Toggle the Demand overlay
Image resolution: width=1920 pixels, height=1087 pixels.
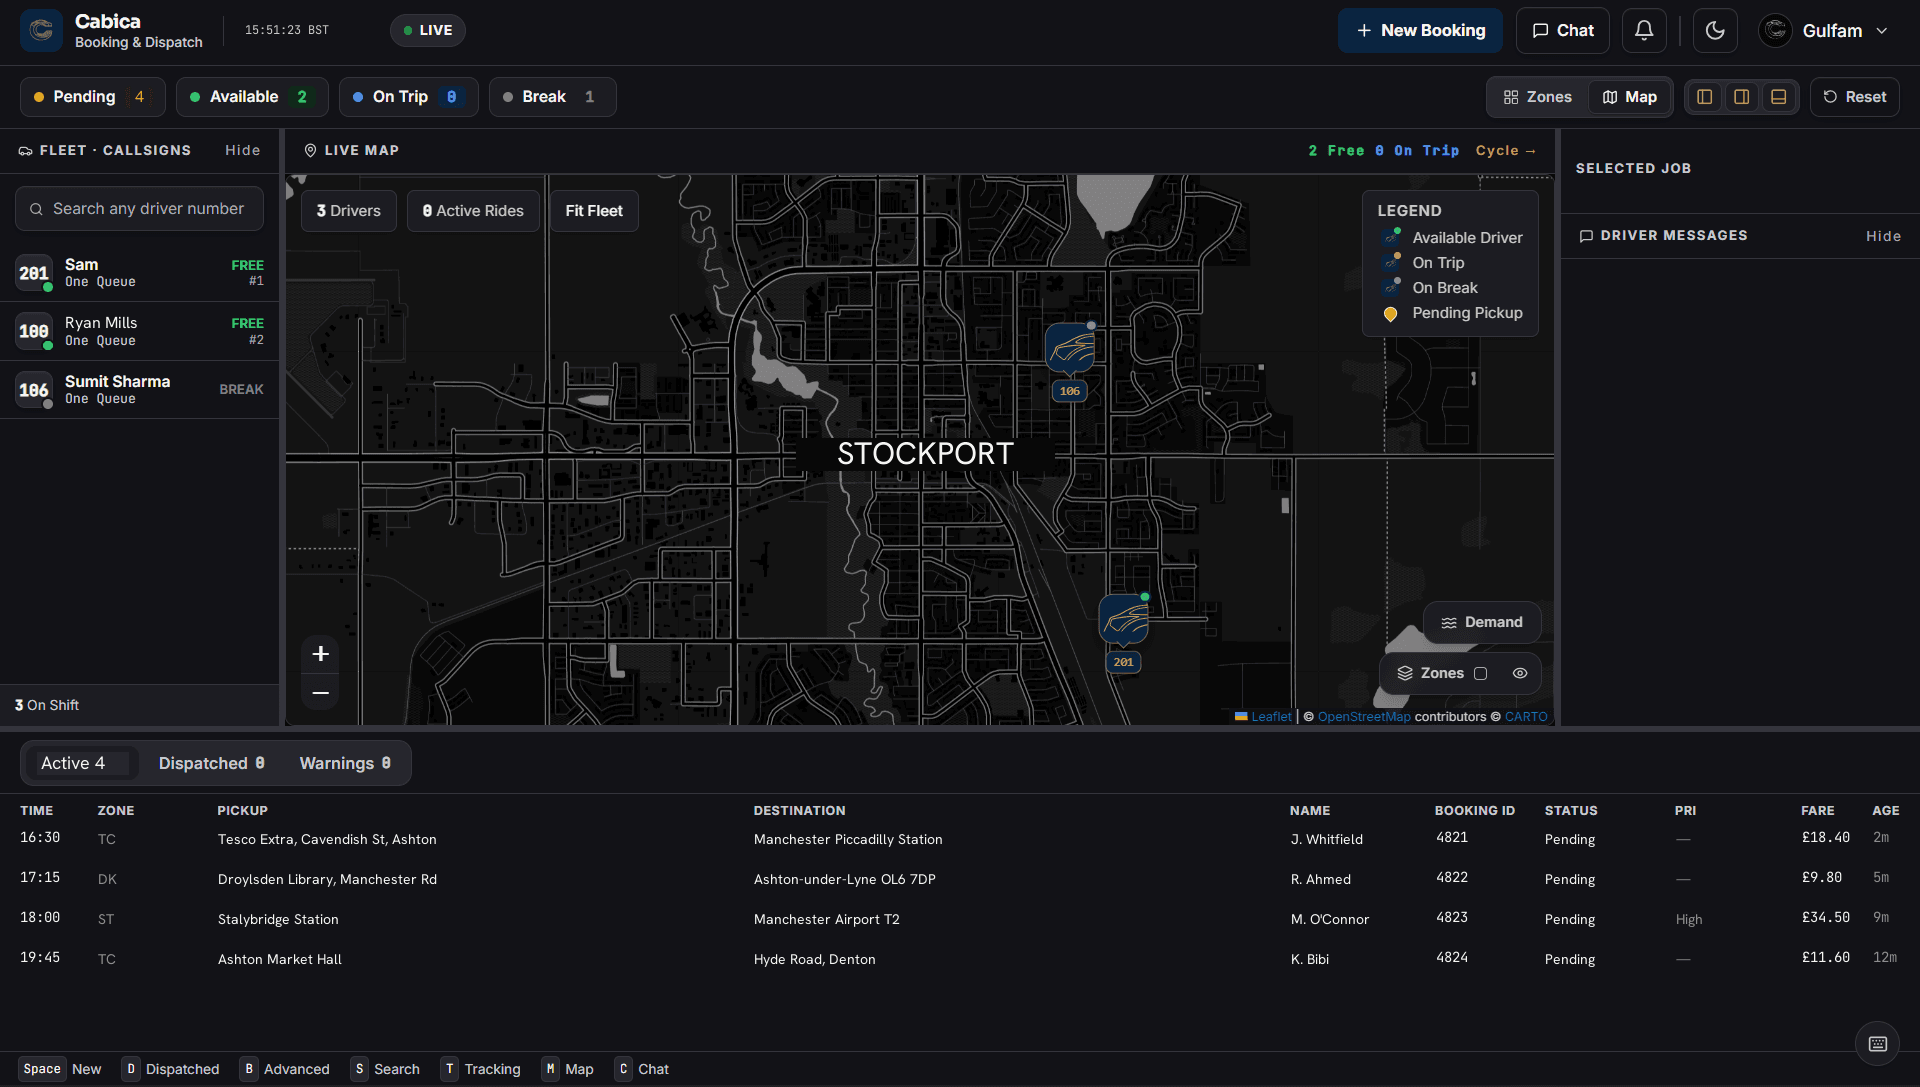1482,622
